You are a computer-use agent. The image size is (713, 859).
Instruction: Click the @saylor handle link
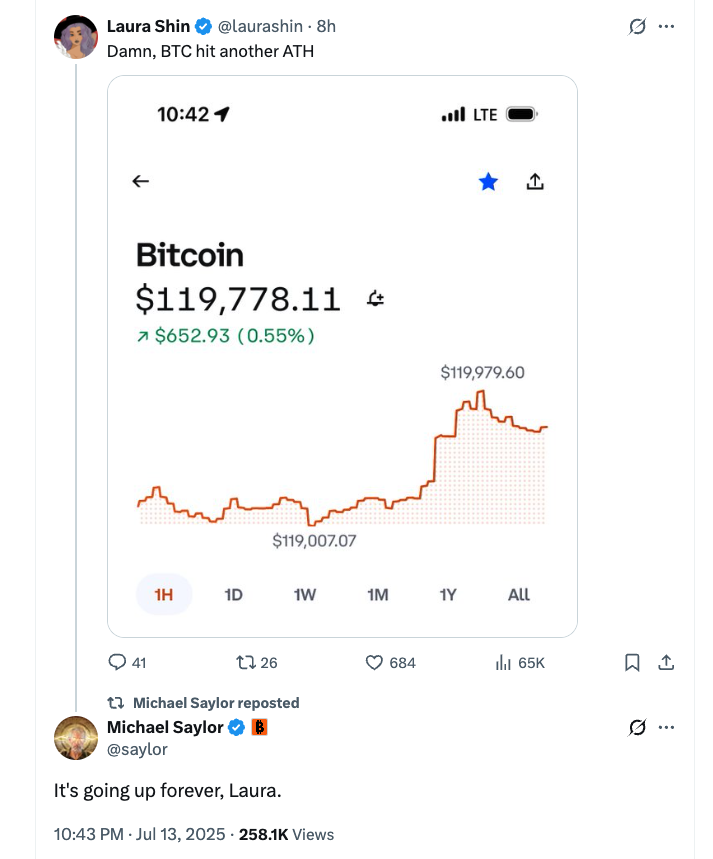tap(138, 749)
